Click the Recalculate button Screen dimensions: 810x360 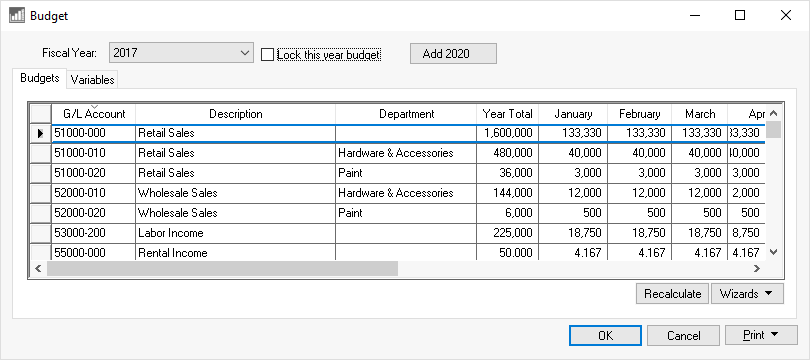pos(673,294)
